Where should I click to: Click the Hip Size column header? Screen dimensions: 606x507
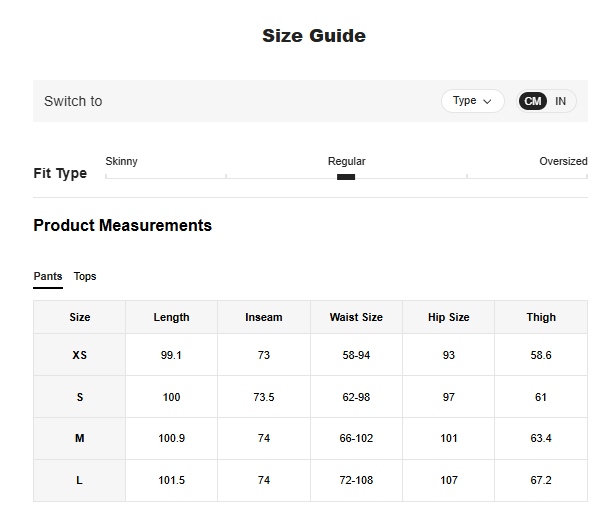[448, 317]
